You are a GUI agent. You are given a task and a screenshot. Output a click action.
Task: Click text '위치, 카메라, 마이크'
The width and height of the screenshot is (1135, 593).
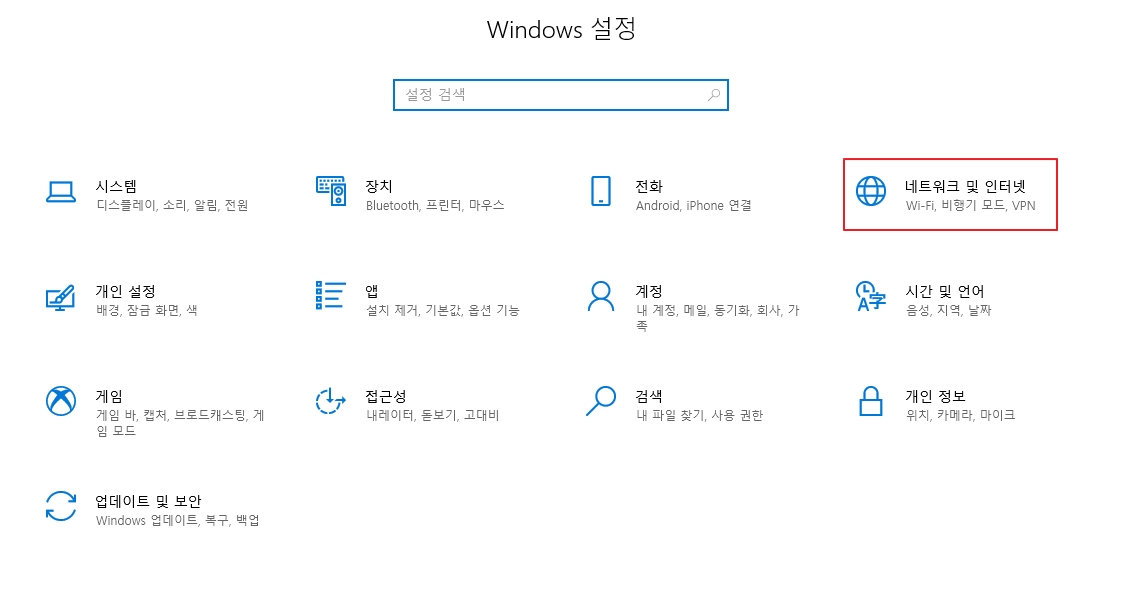(x=961, y=416)
